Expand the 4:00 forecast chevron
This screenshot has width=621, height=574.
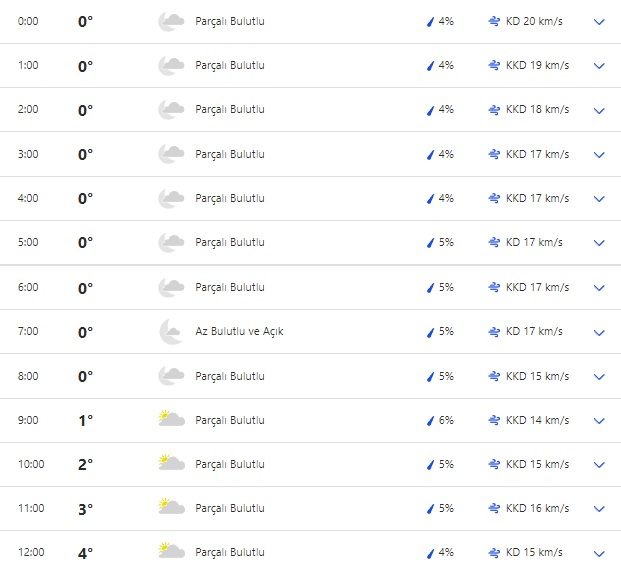pyautogui.click(x=599, y=199)
